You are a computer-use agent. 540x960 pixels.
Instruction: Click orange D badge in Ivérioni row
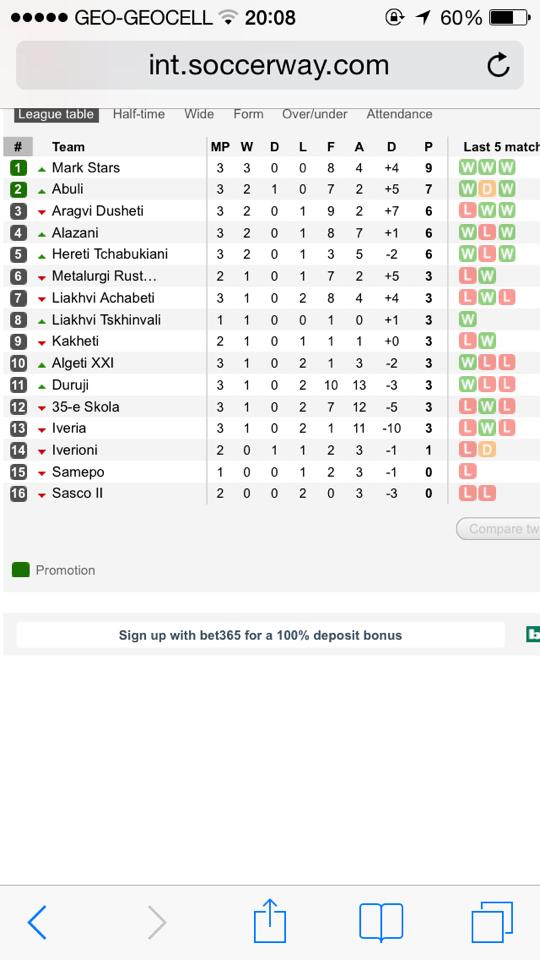(x=487, y=451)
